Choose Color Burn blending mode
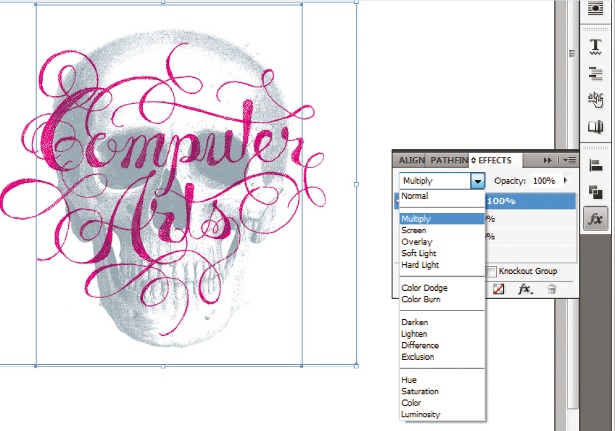This screenshot has height=431, width=615. click(442, 299)
